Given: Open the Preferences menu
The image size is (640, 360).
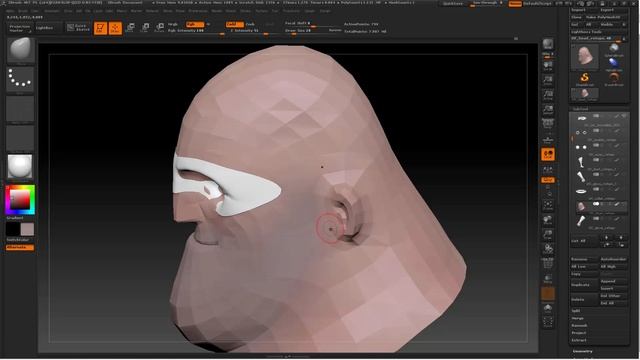Looking at the screenshot, I should pyautogui.click(x=198, y=11).
